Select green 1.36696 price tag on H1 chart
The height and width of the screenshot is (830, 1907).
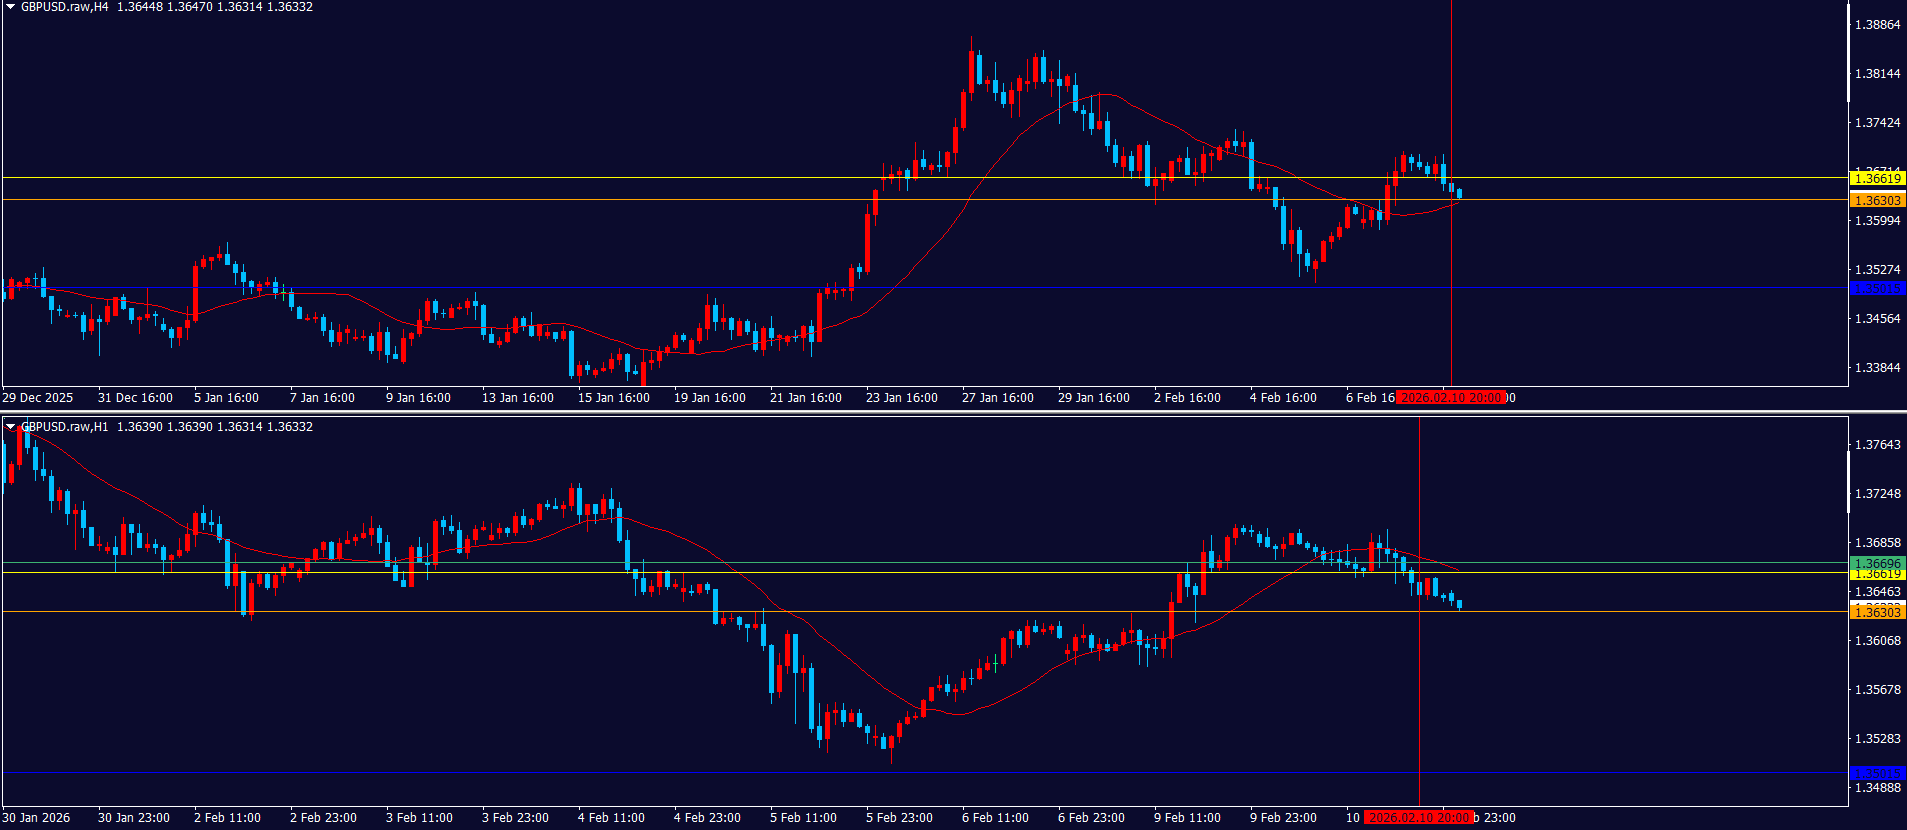(1877, 564)
